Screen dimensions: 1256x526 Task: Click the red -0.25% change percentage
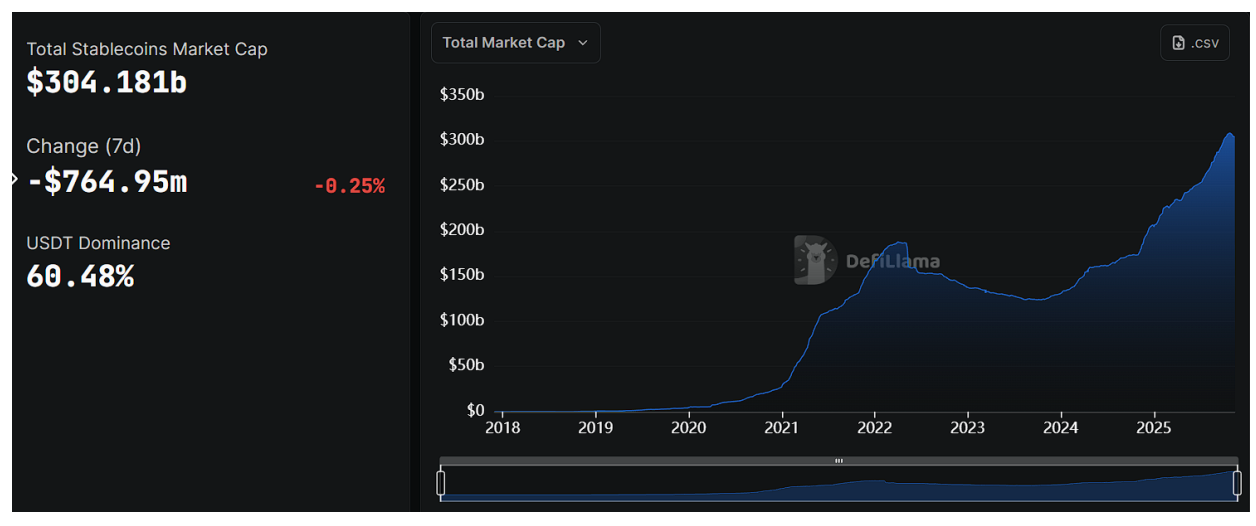[349, 186]
